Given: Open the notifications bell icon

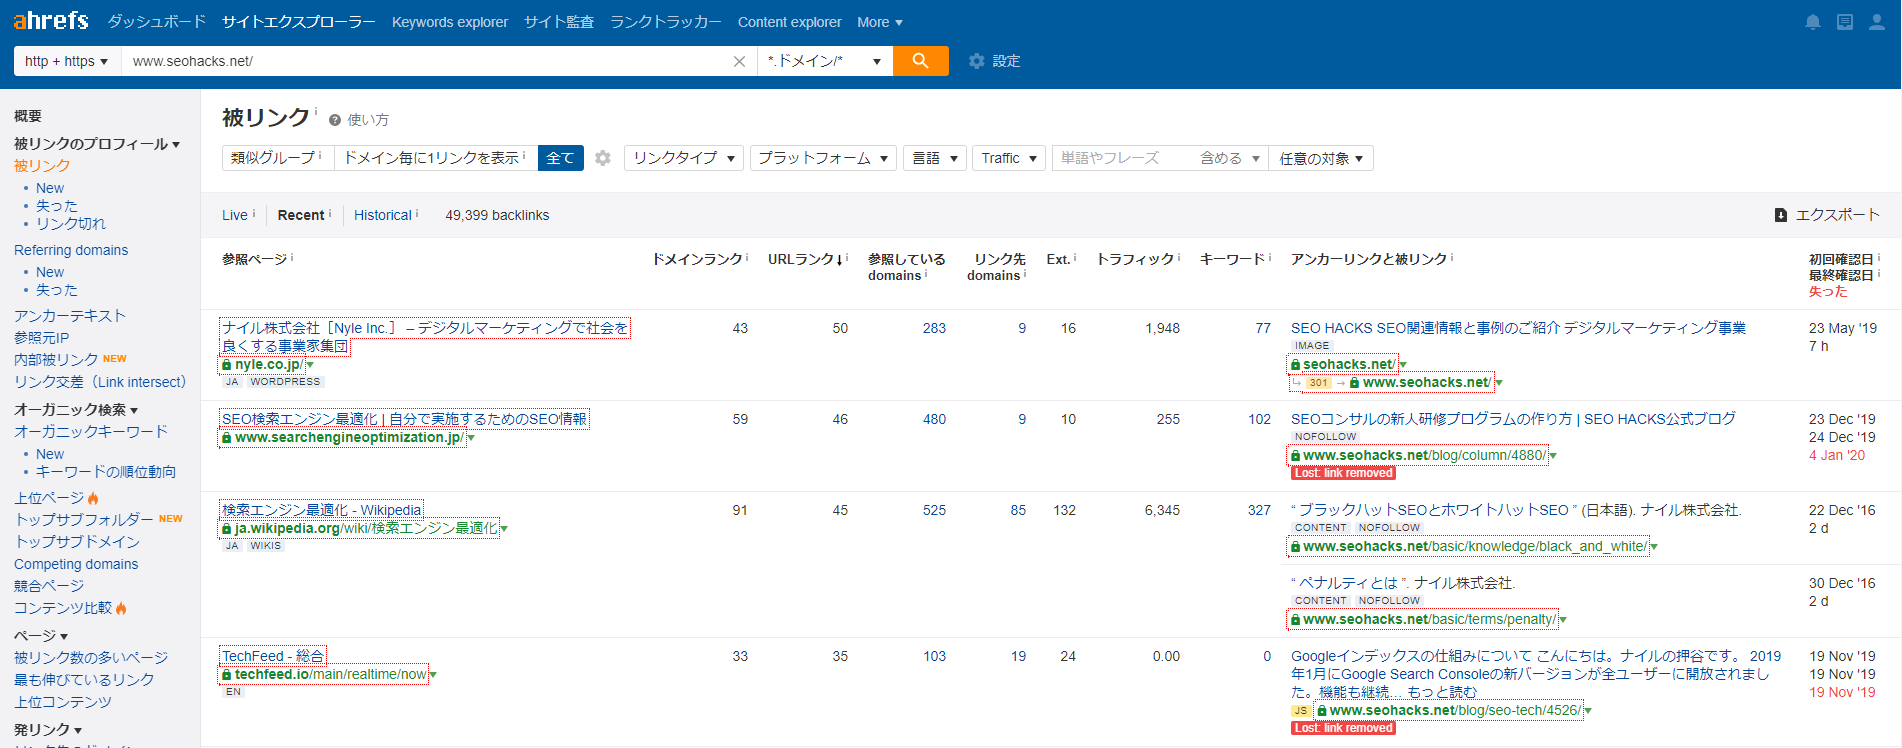Looking at the screenshot, I should coord(1813,22).
